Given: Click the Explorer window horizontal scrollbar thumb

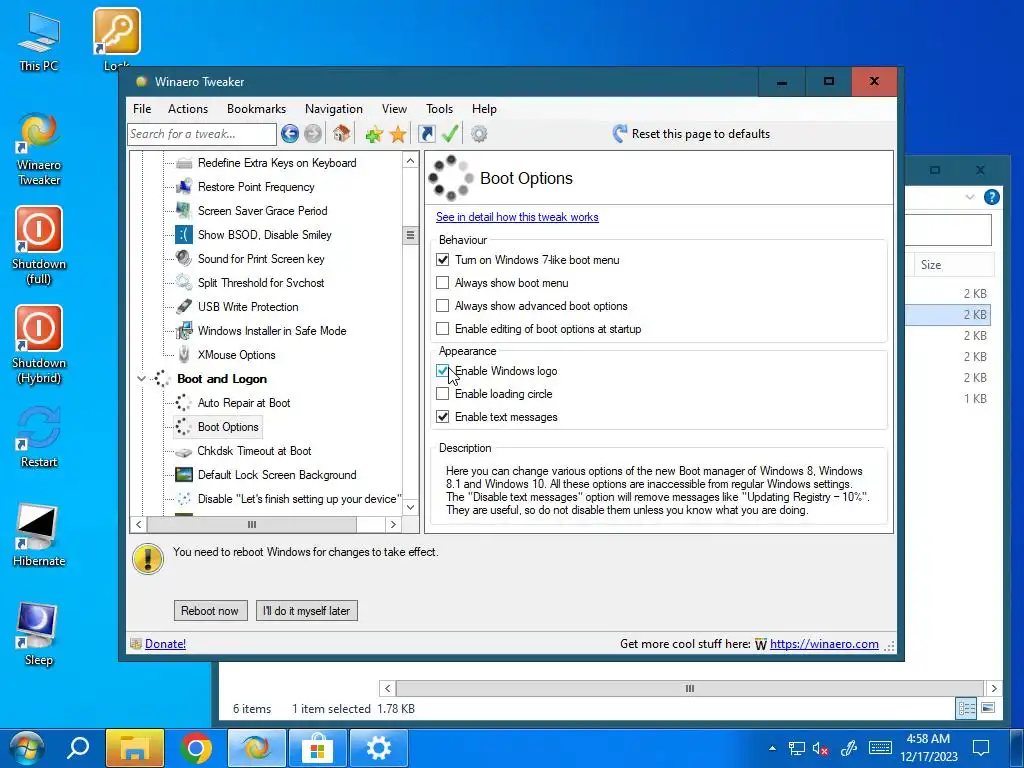Looking at the screenshot, I should click(690, 688).
